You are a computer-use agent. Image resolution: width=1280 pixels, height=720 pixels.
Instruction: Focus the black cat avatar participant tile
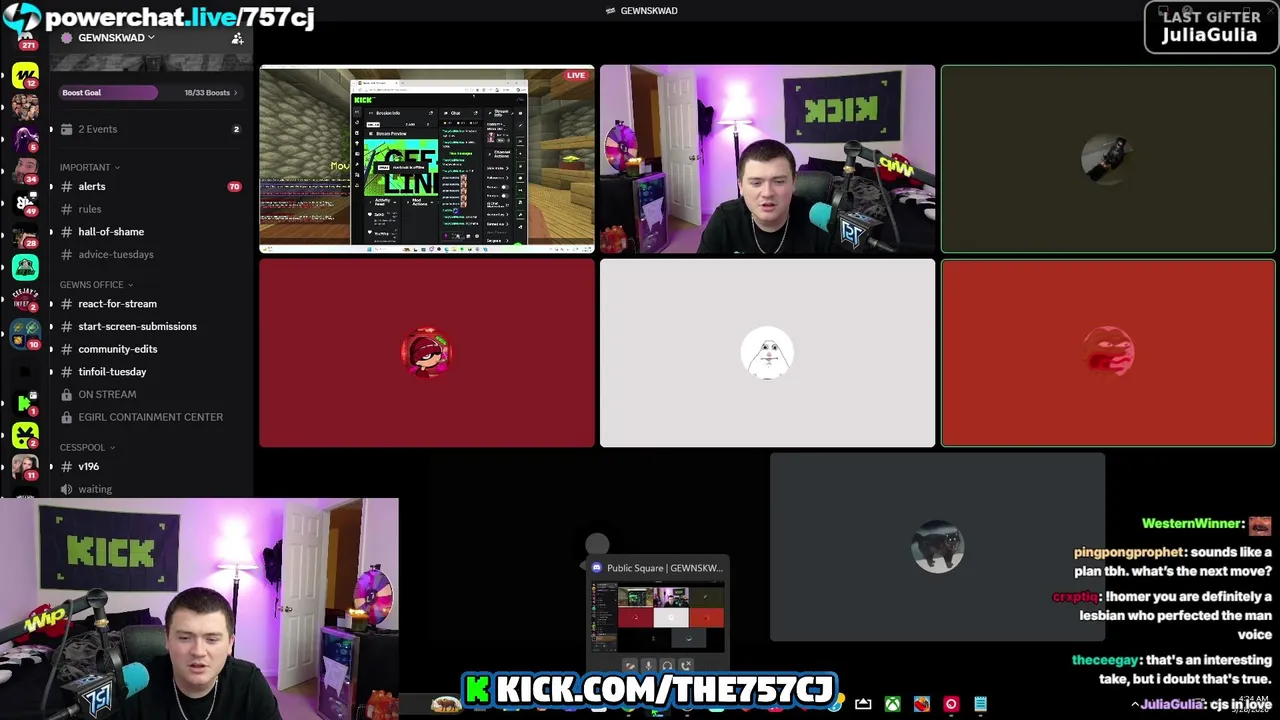tap(937, 547)
